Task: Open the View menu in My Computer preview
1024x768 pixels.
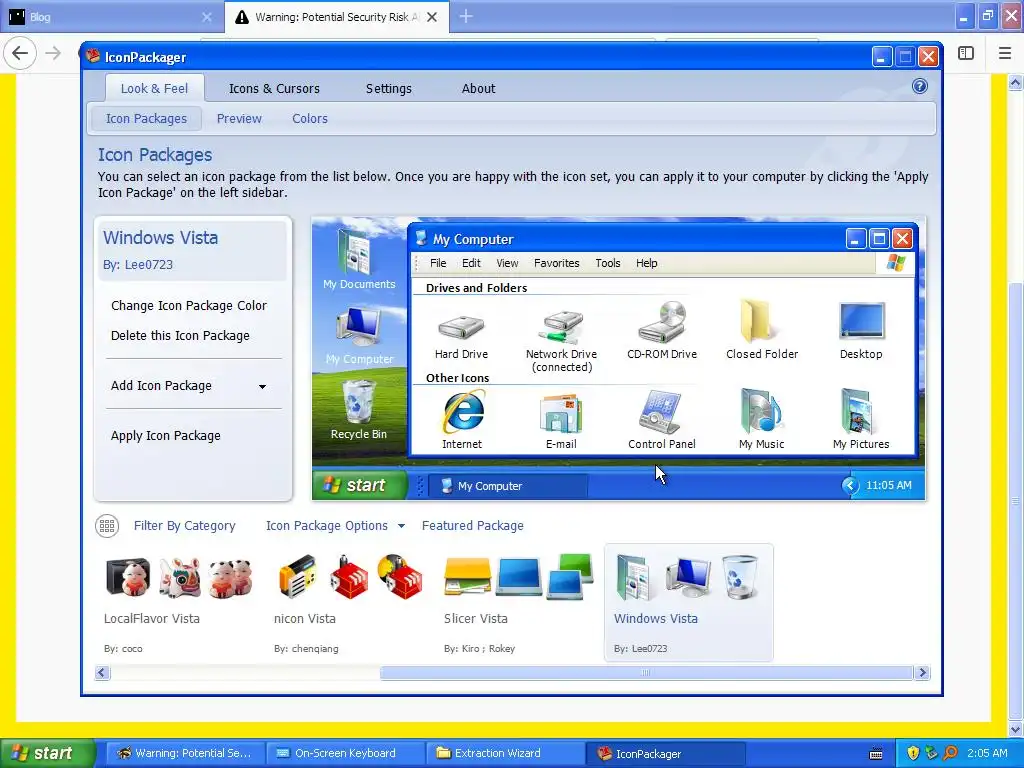Action: coord(507,263)
